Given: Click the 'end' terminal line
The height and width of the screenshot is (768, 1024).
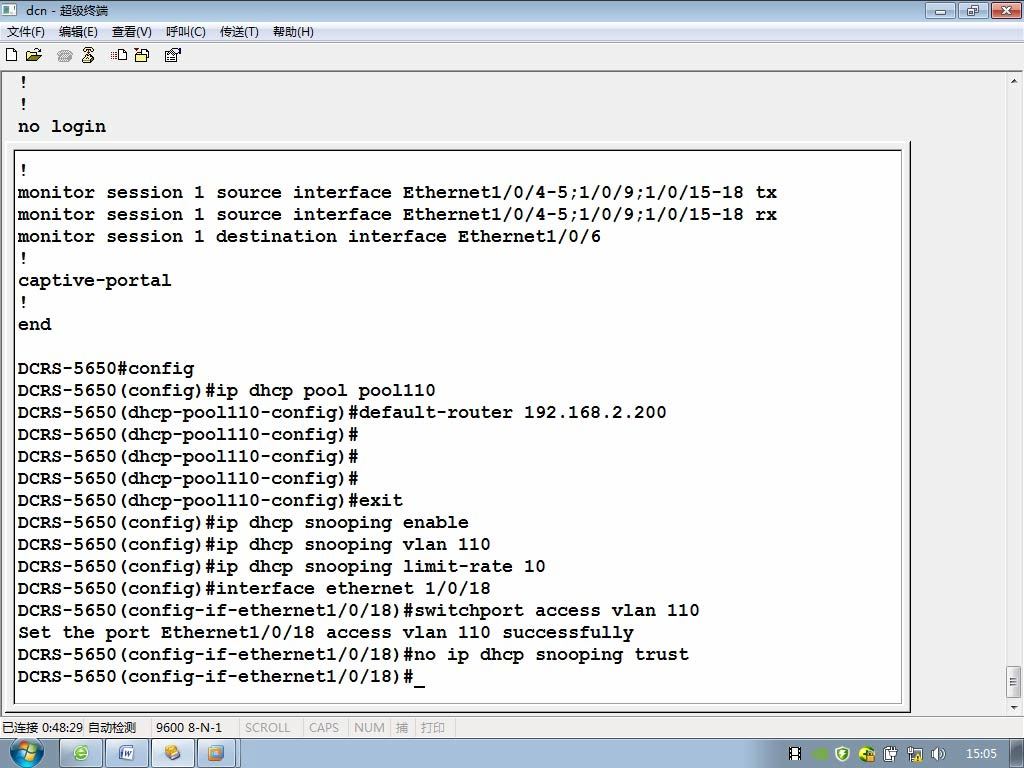Looking at the screenshot, I should pyautogui.click(x=35, y=324).
